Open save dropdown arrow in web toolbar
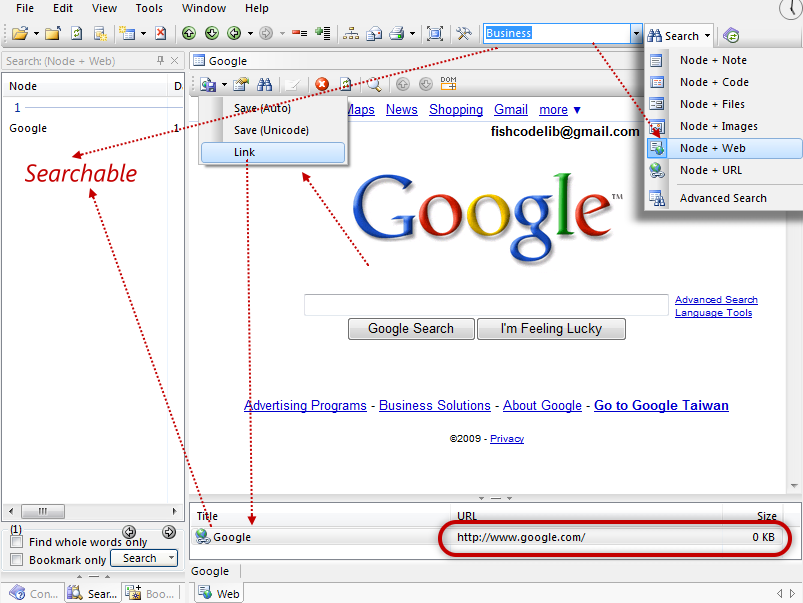The width and height of the screenshot is (803, 603). click(x=224, y=85)
